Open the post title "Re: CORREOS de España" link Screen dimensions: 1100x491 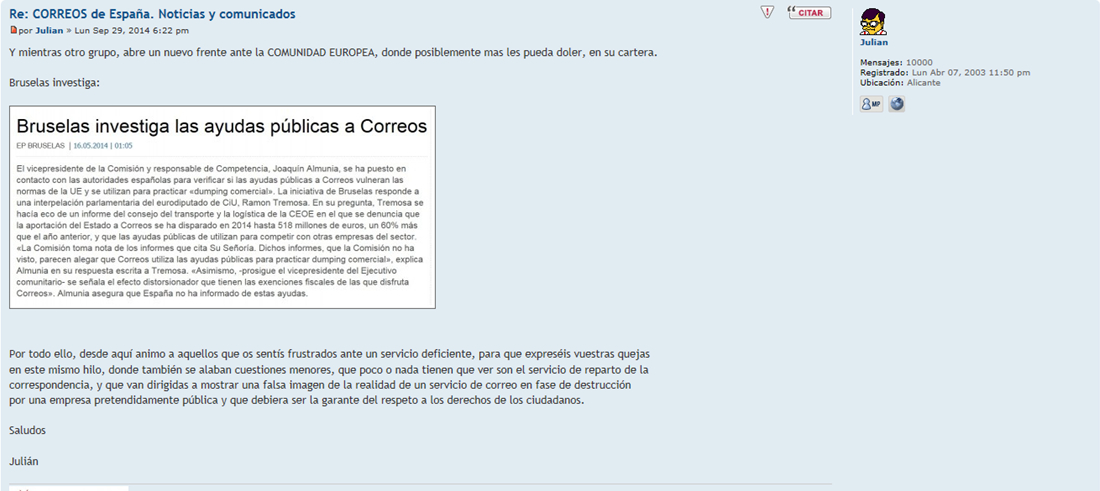[152, 14]
